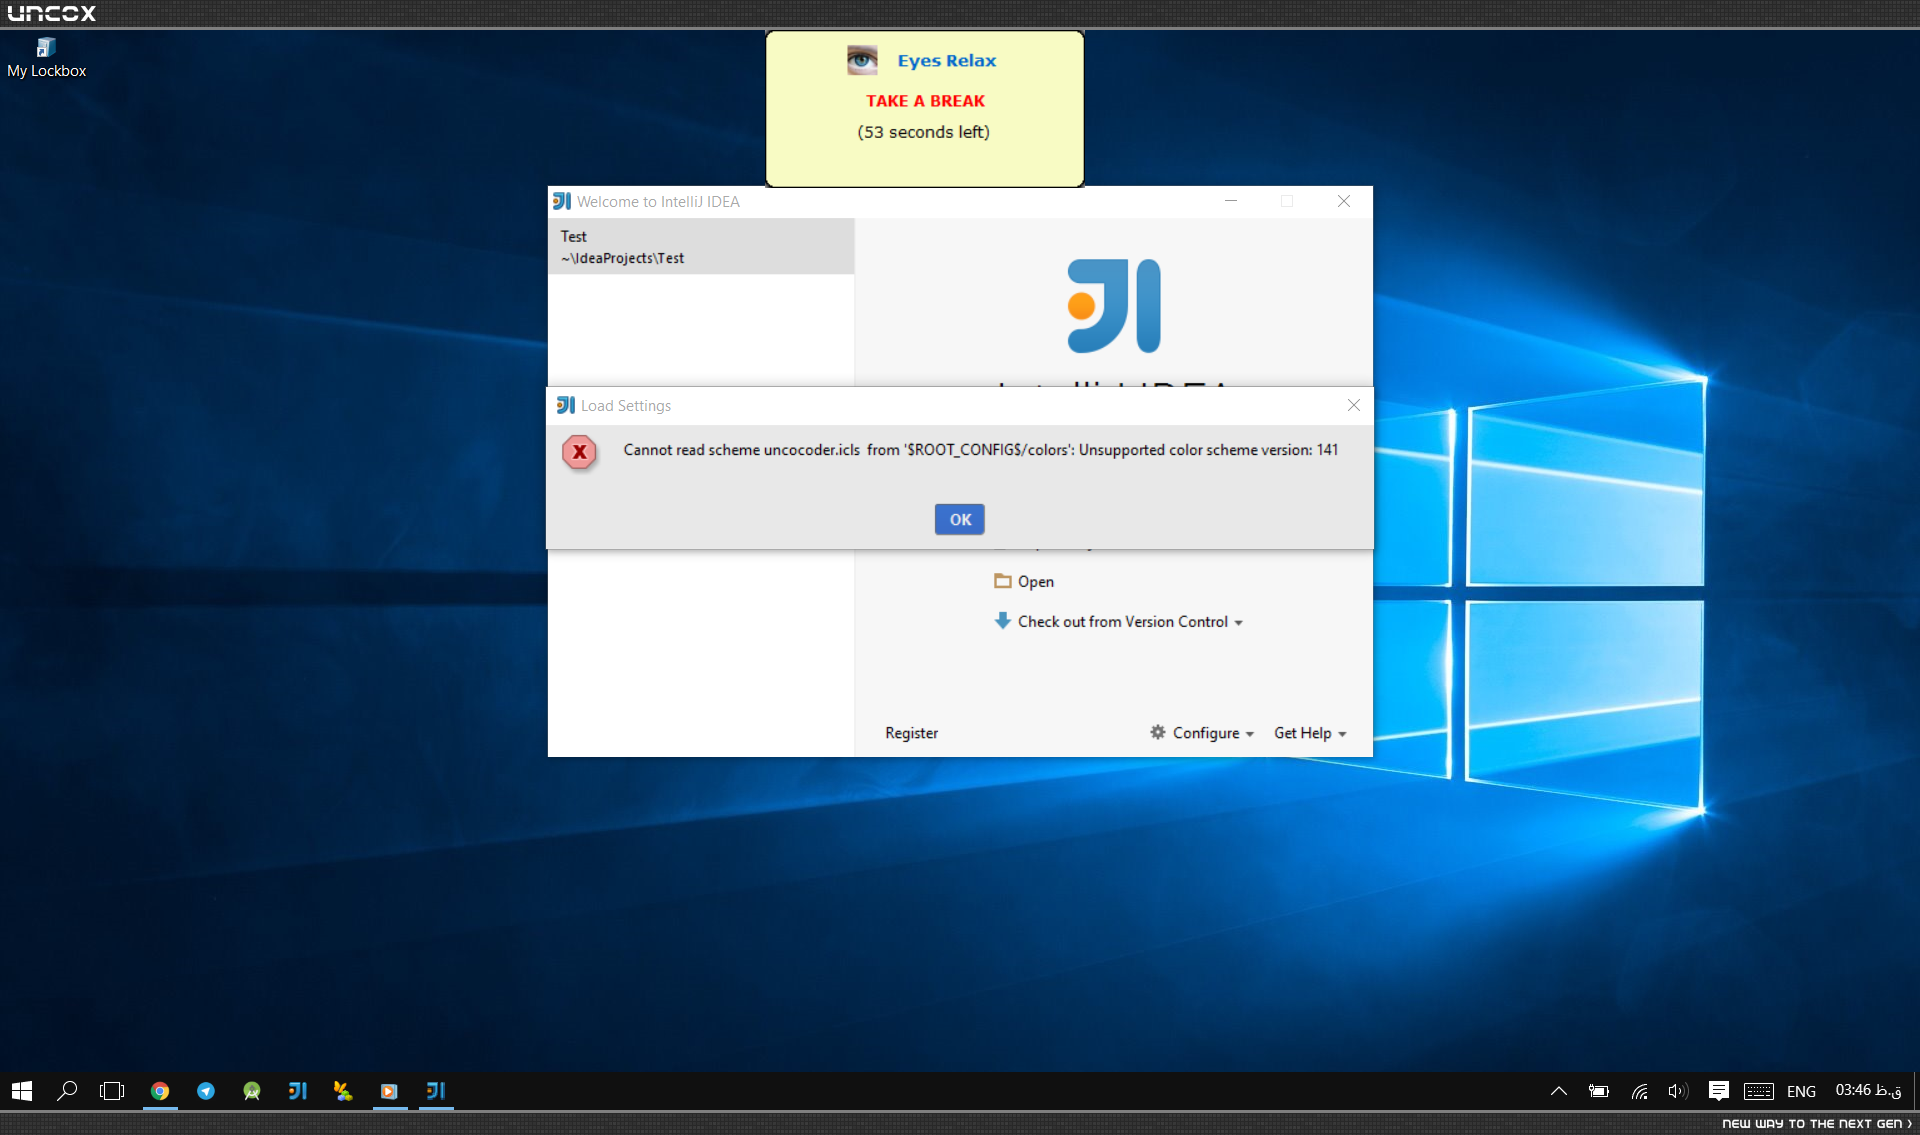The height and width of the screenshot is (1135, 1920).
Task: Click the Open project option
Action: coord(1024,581)
